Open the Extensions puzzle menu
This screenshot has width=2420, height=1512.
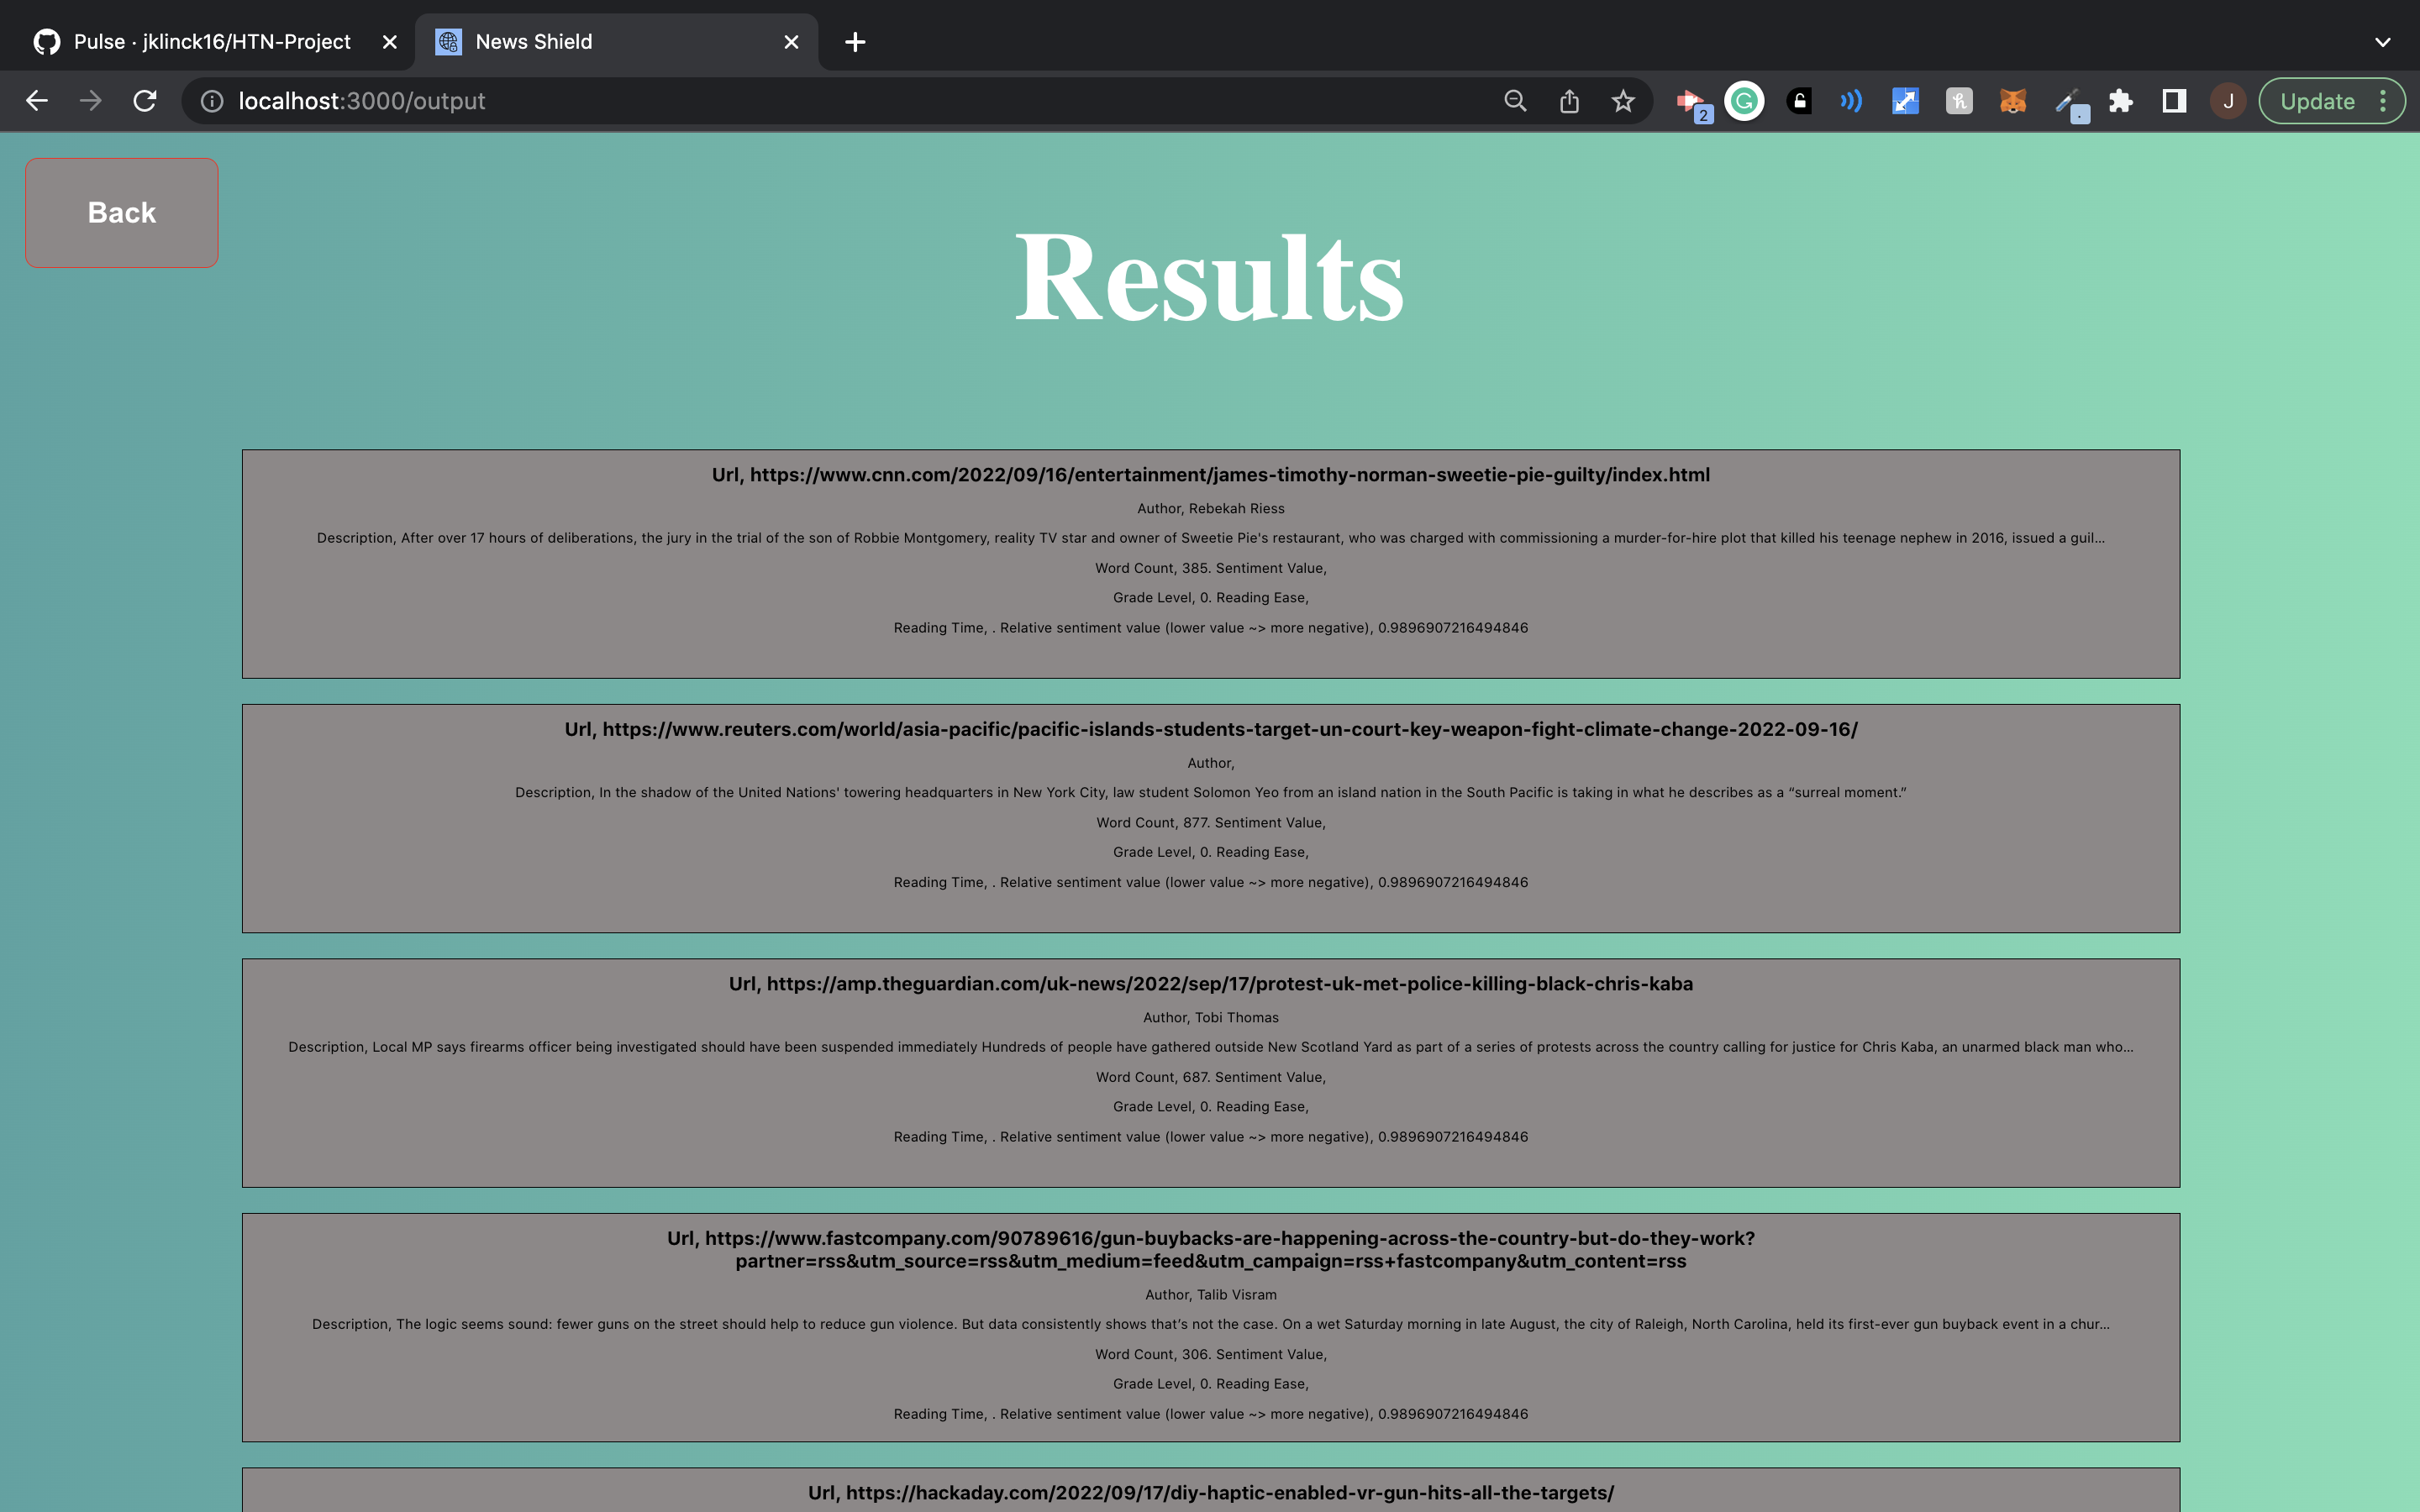(2120, 101)
